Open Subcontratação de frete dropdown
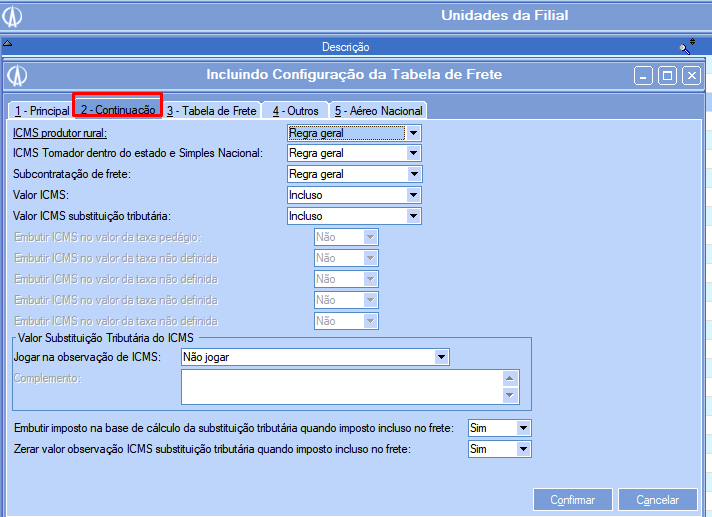712x517 pixels. (x=414, y=174)
